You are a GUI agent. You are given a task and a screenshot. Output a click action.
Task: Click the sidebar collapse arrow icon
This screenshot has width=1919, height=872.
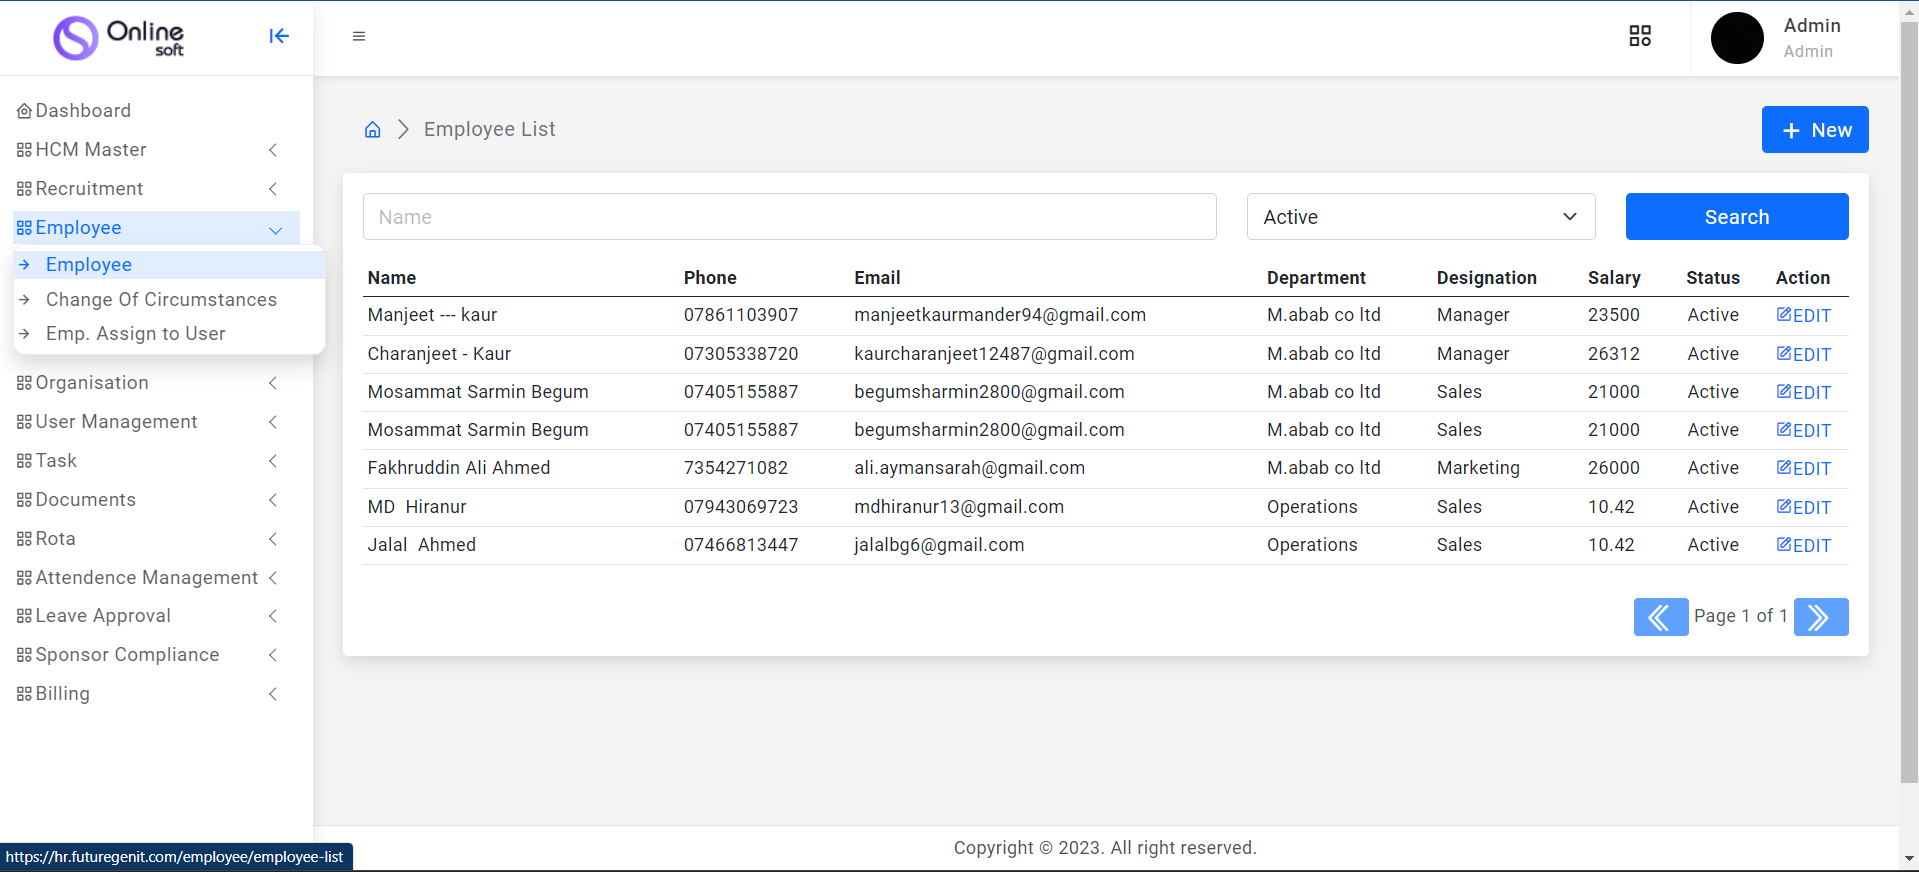(279, 36)
